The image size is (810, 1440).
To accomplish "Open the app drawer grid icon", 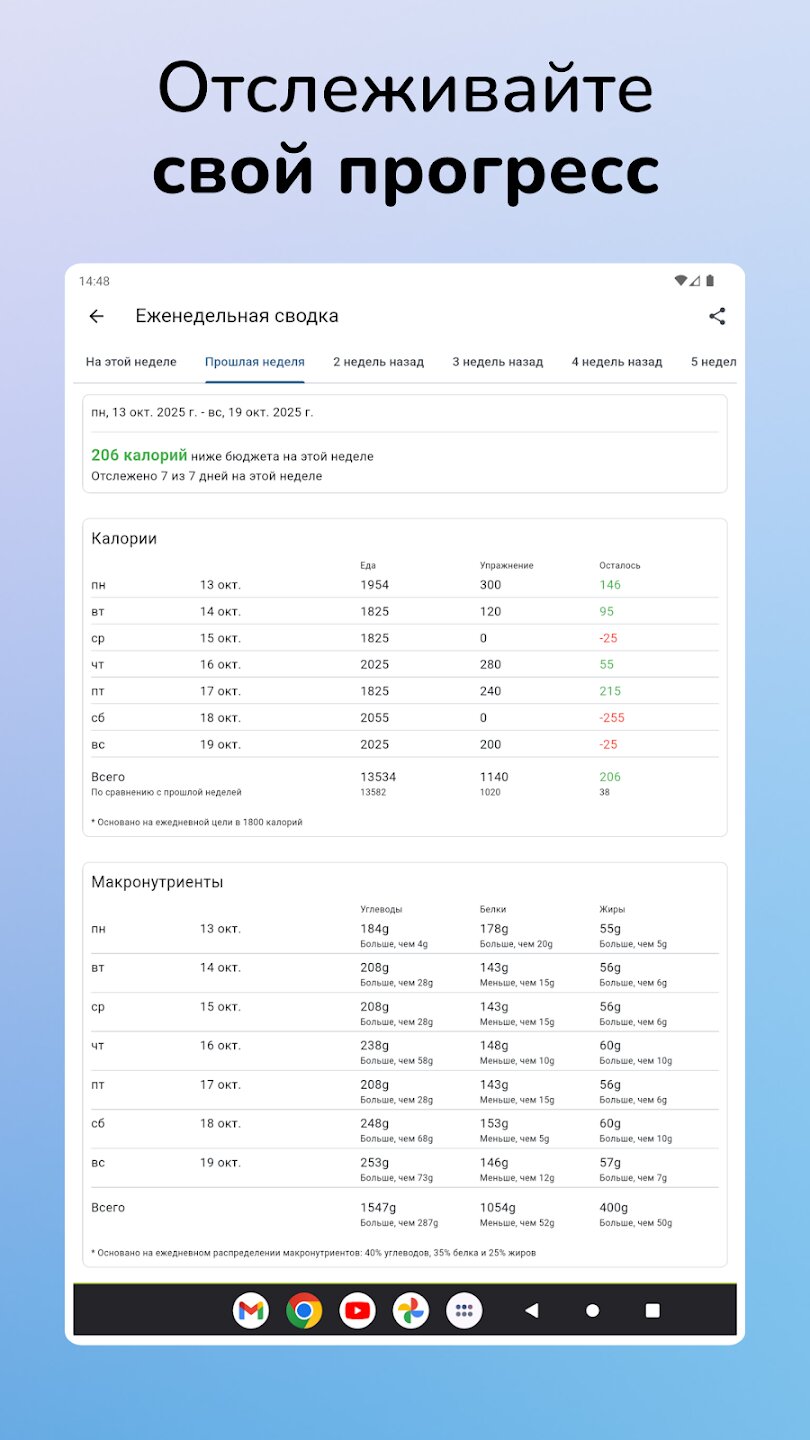I will pyautogui.click(x=464, y=1310).
